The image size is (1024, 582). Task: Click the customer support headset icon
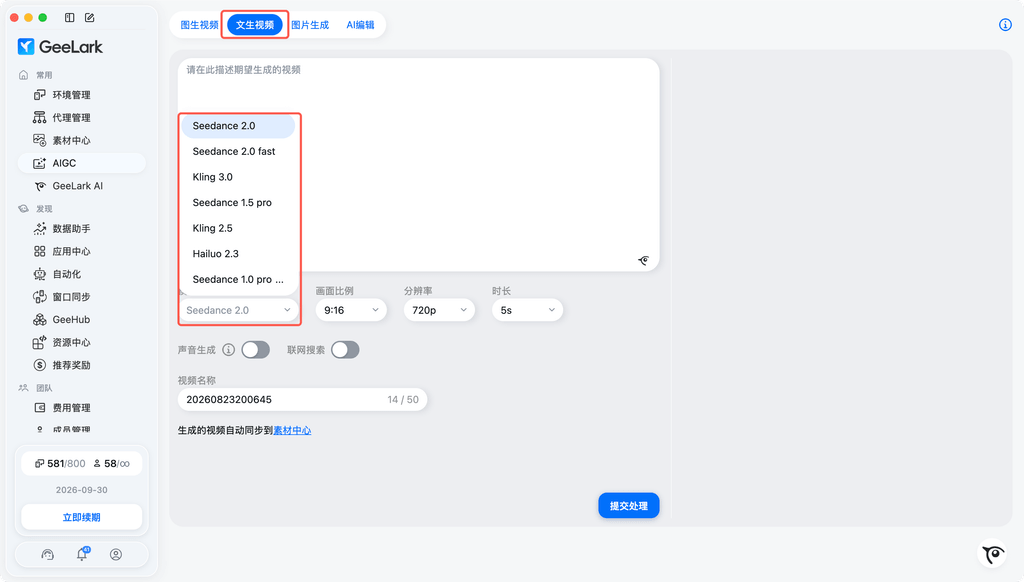coord(48,555)
